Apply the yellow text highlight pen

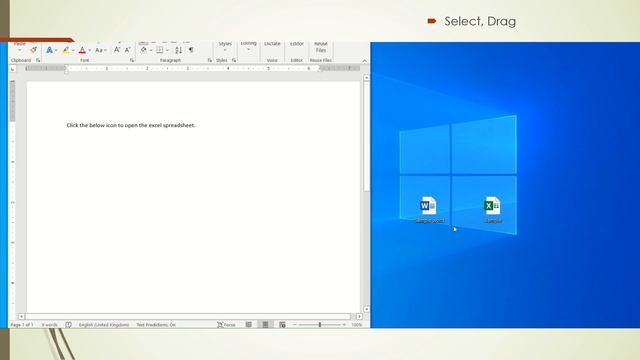point(66,50)
